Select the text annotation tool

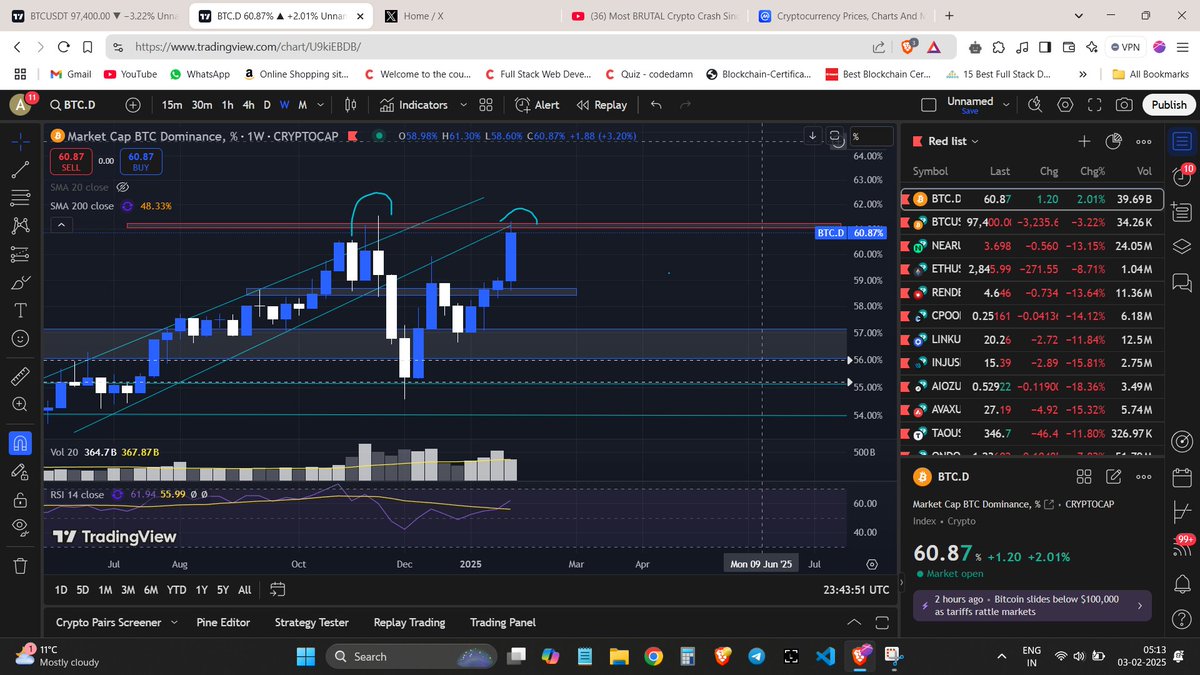point(20,311)
